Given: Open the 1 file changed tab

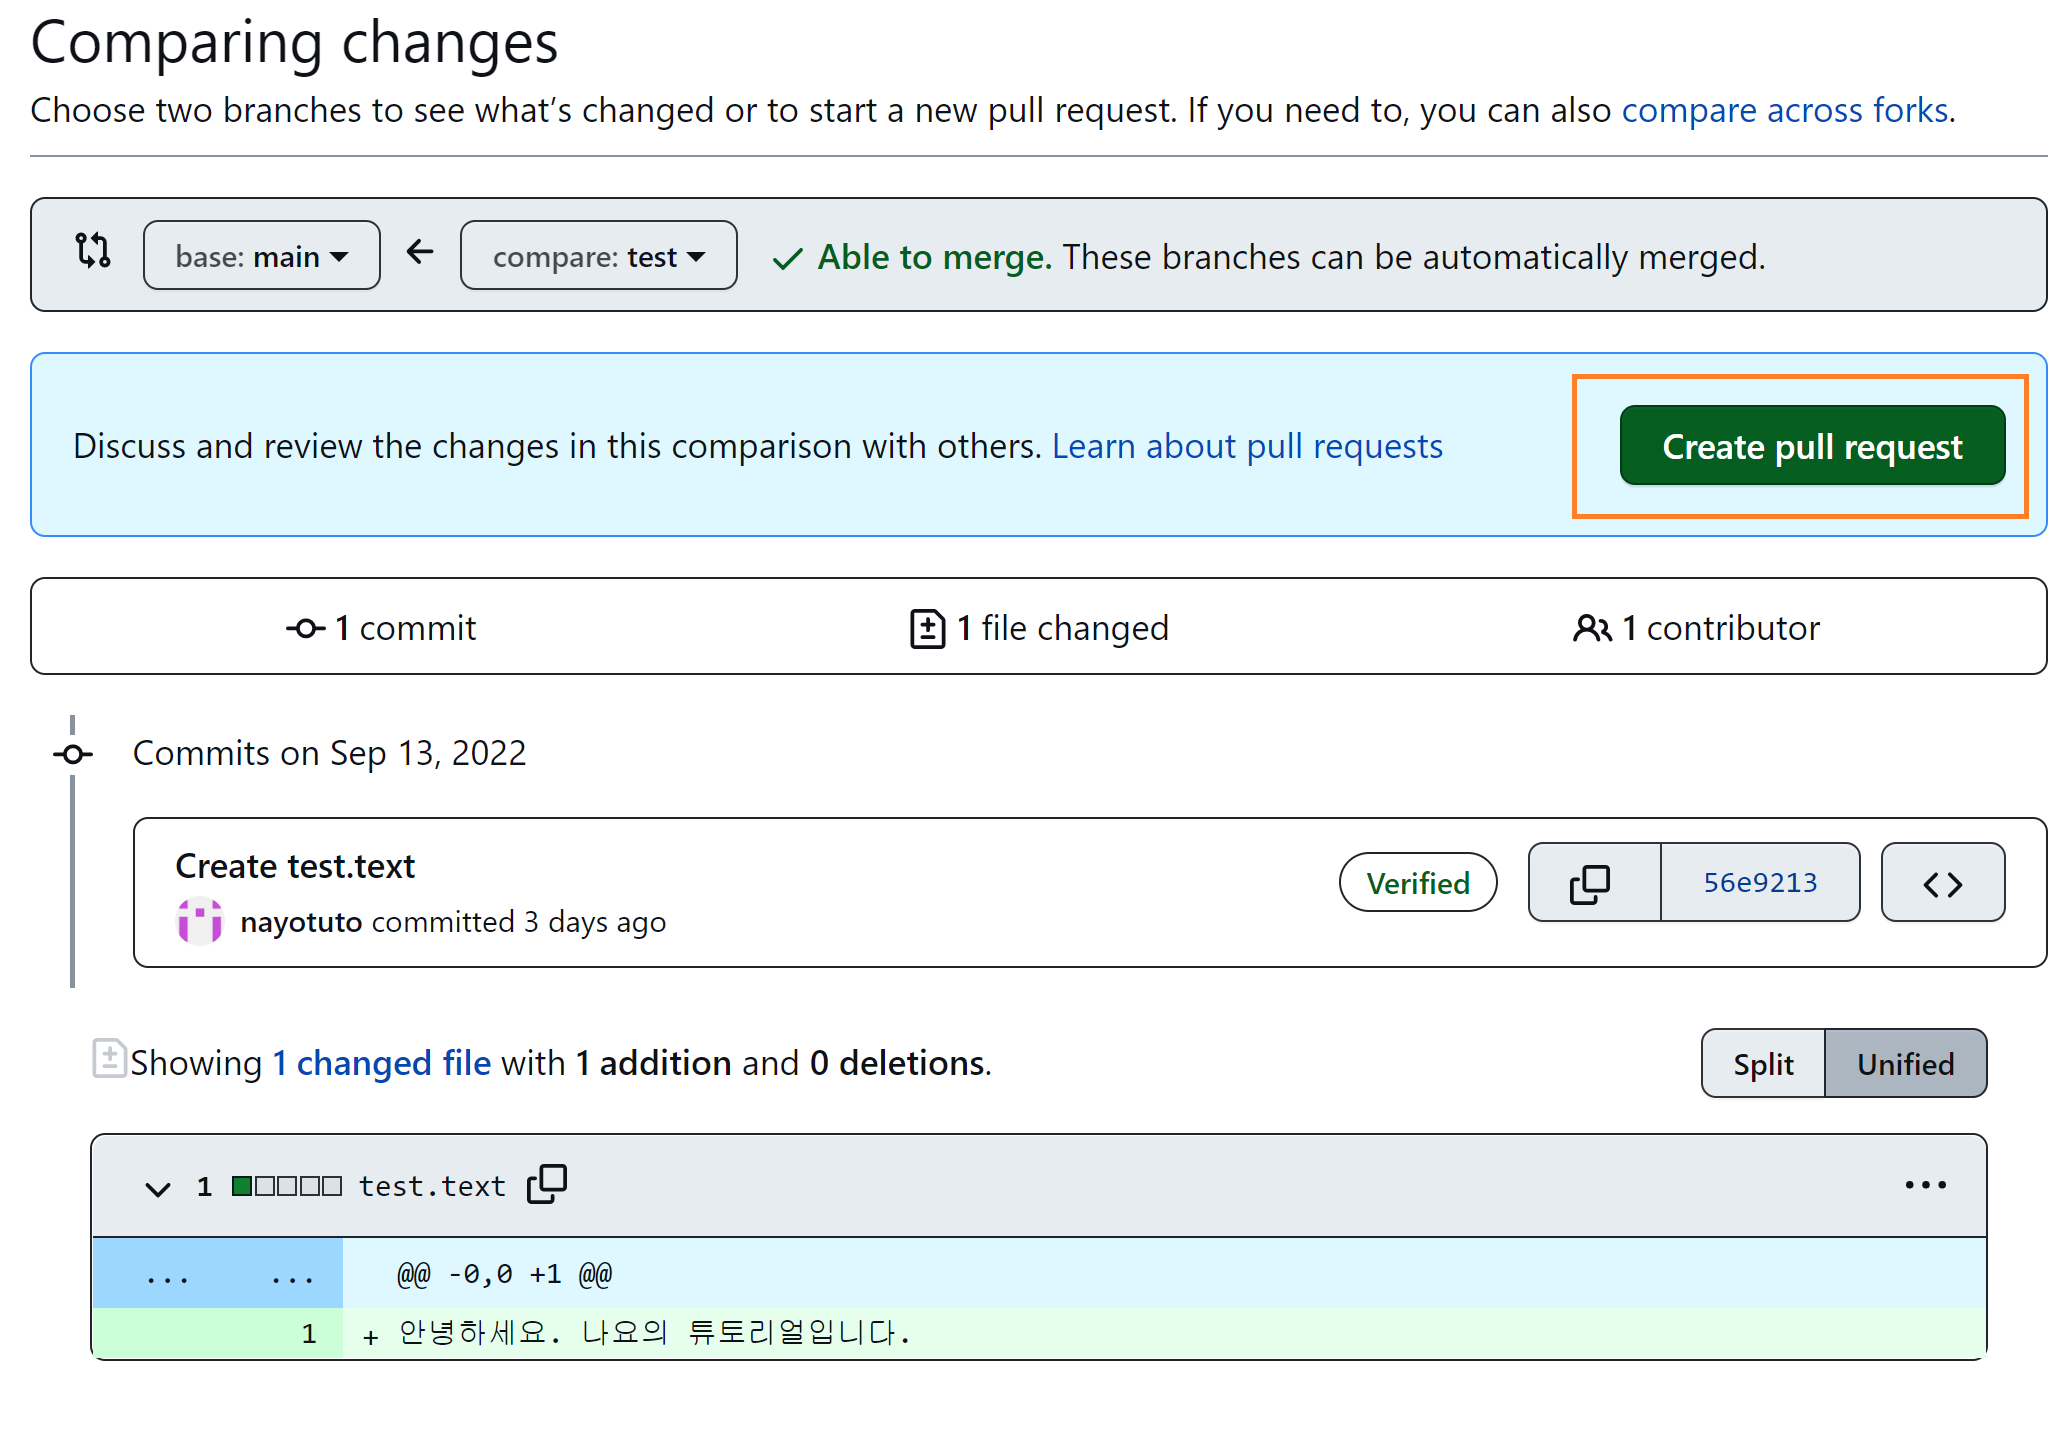Looking at the screenshot, I should point(1062,628).
